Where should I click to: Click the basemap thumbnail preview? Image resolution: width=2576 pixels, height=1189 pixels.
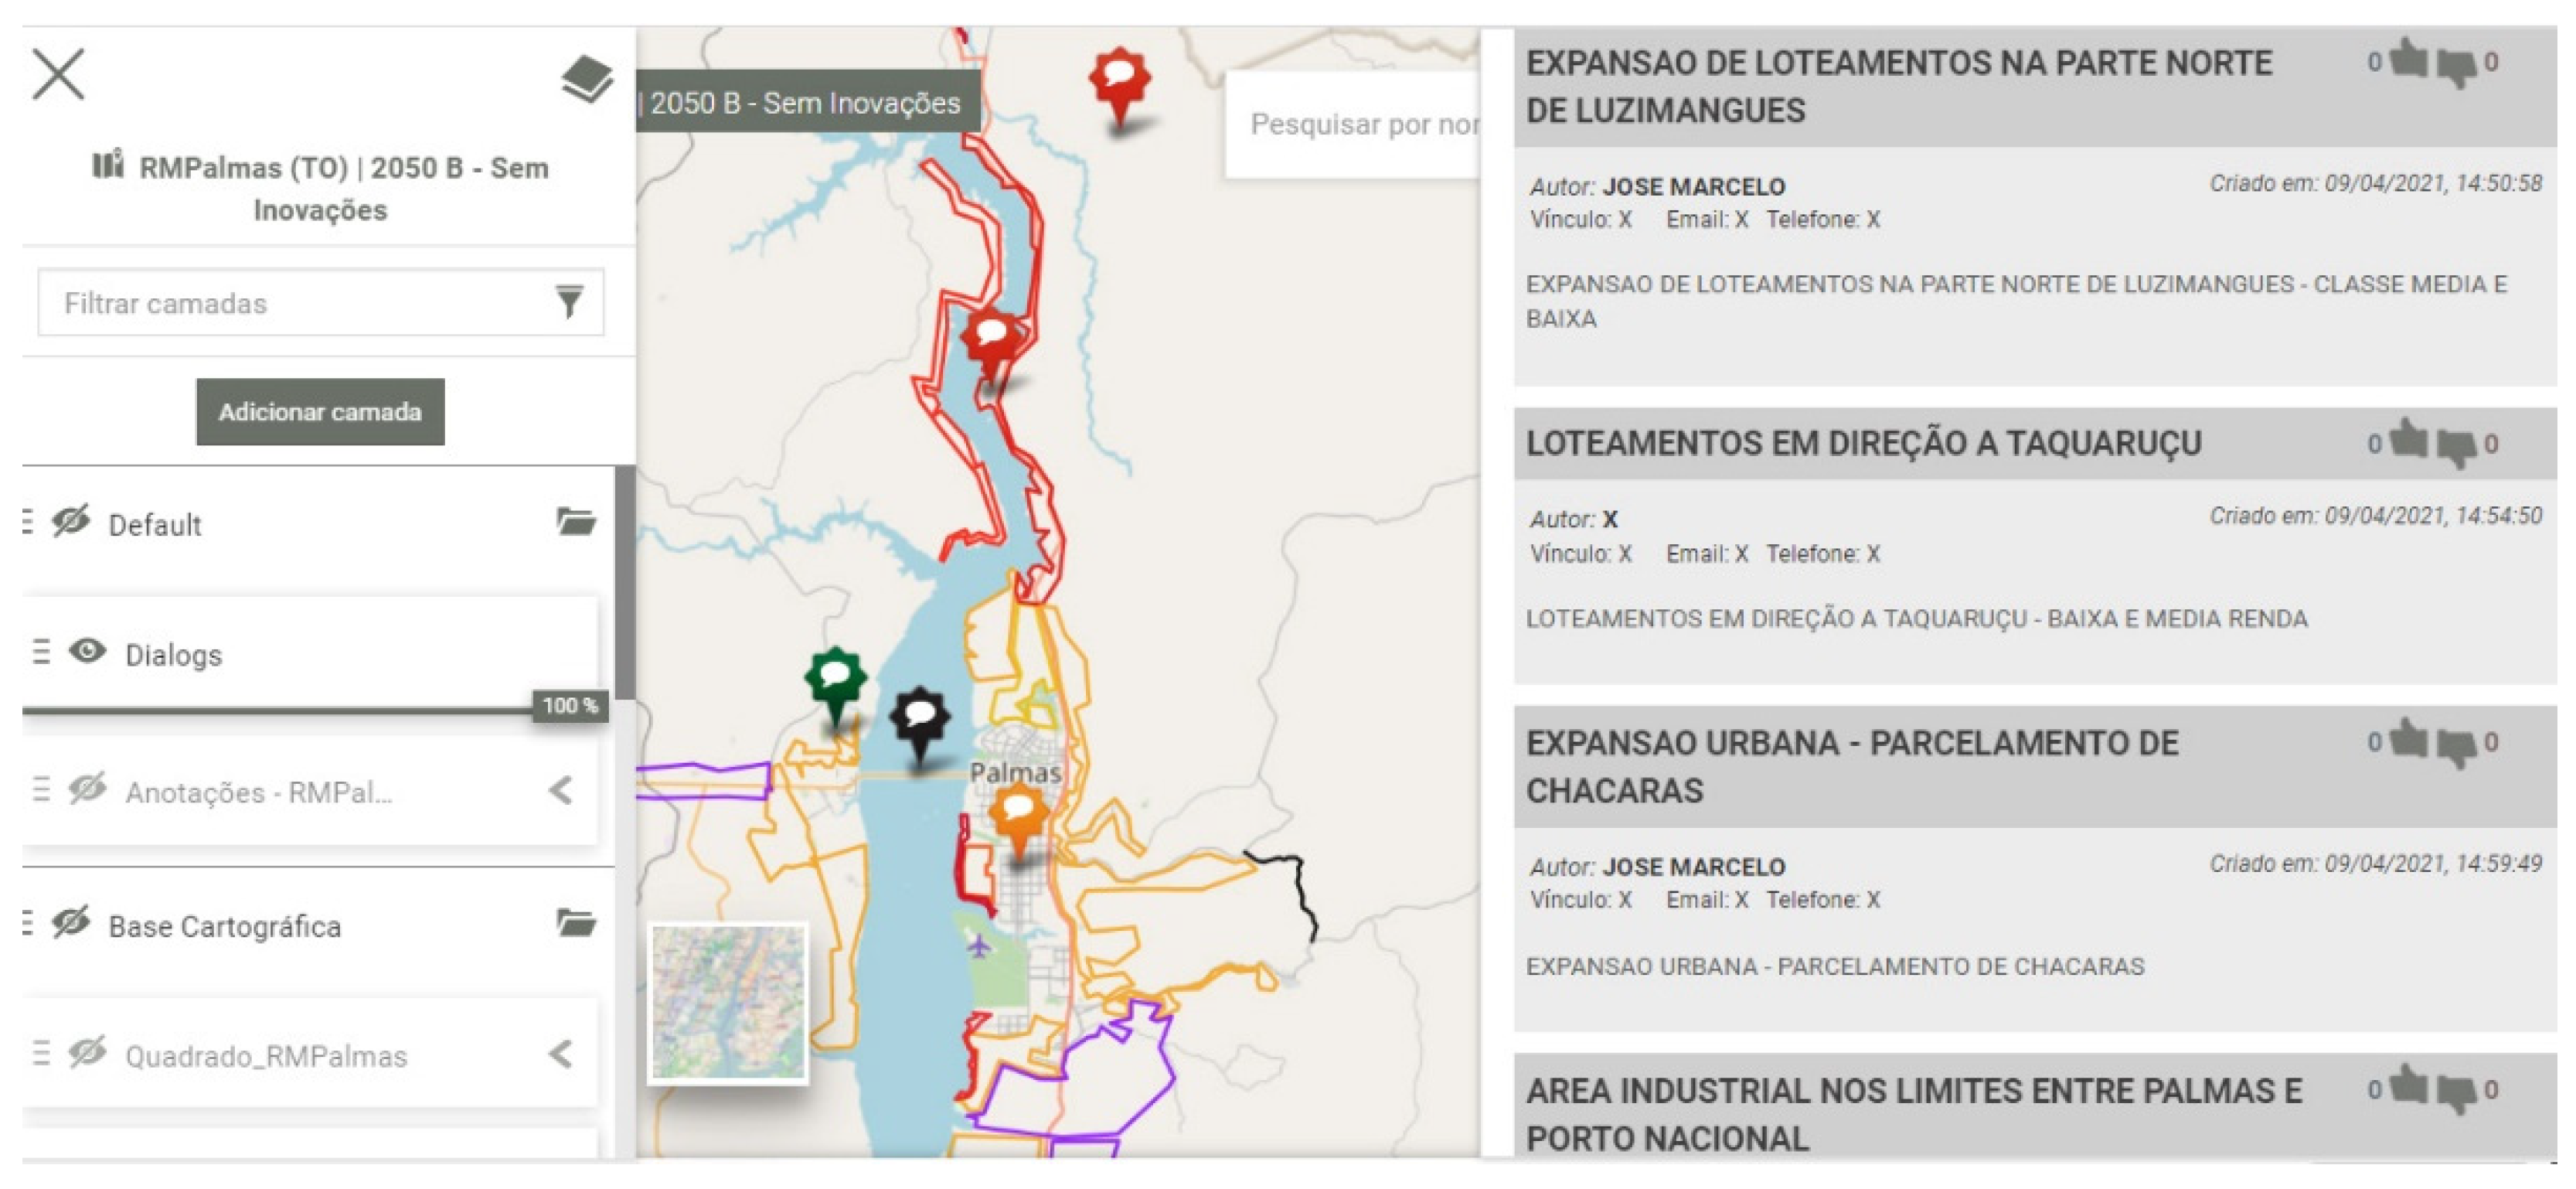[x=727, y=1003]
